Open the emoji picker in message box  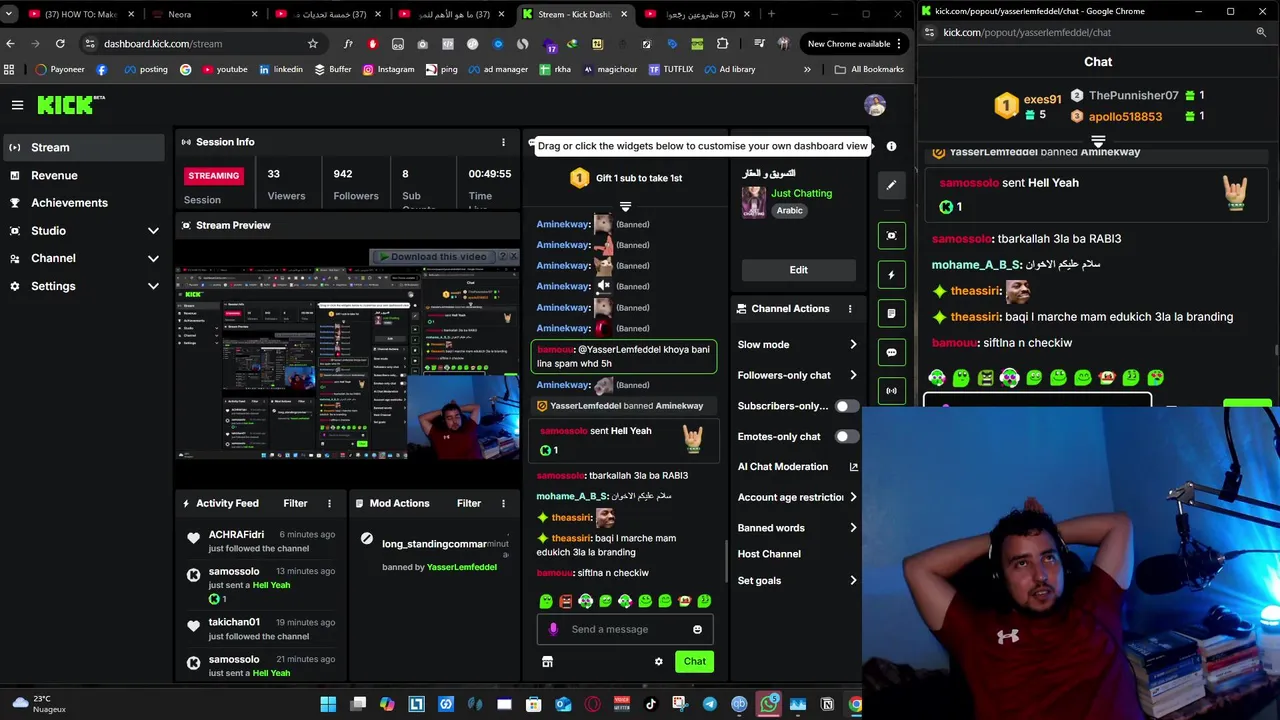coord(697,629)
